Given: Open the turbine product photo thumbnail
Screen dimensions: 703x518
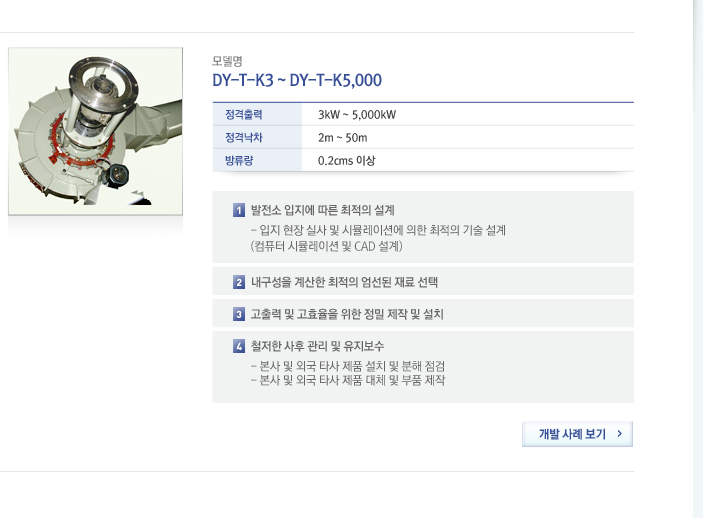Looking at the screenshot, I should 95,131.
